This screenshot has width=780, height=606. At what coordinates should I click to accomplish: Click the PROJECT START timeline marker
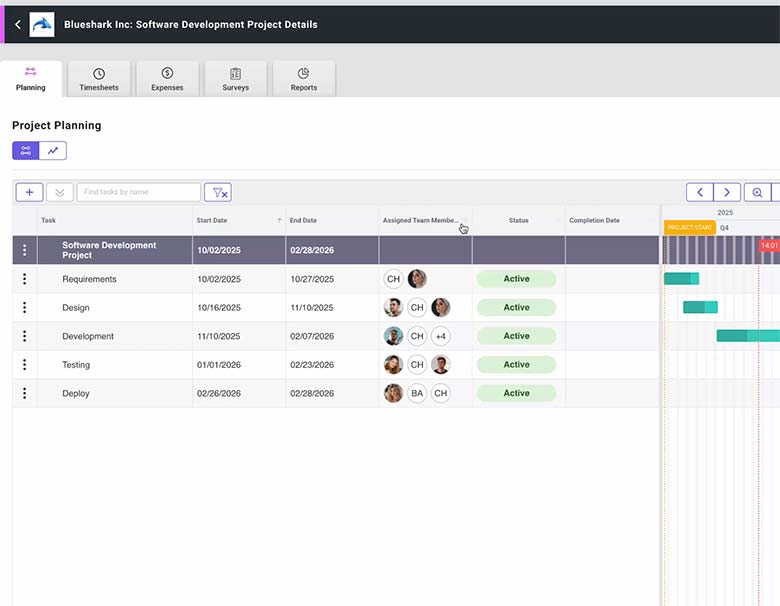(x=689, y=227)
